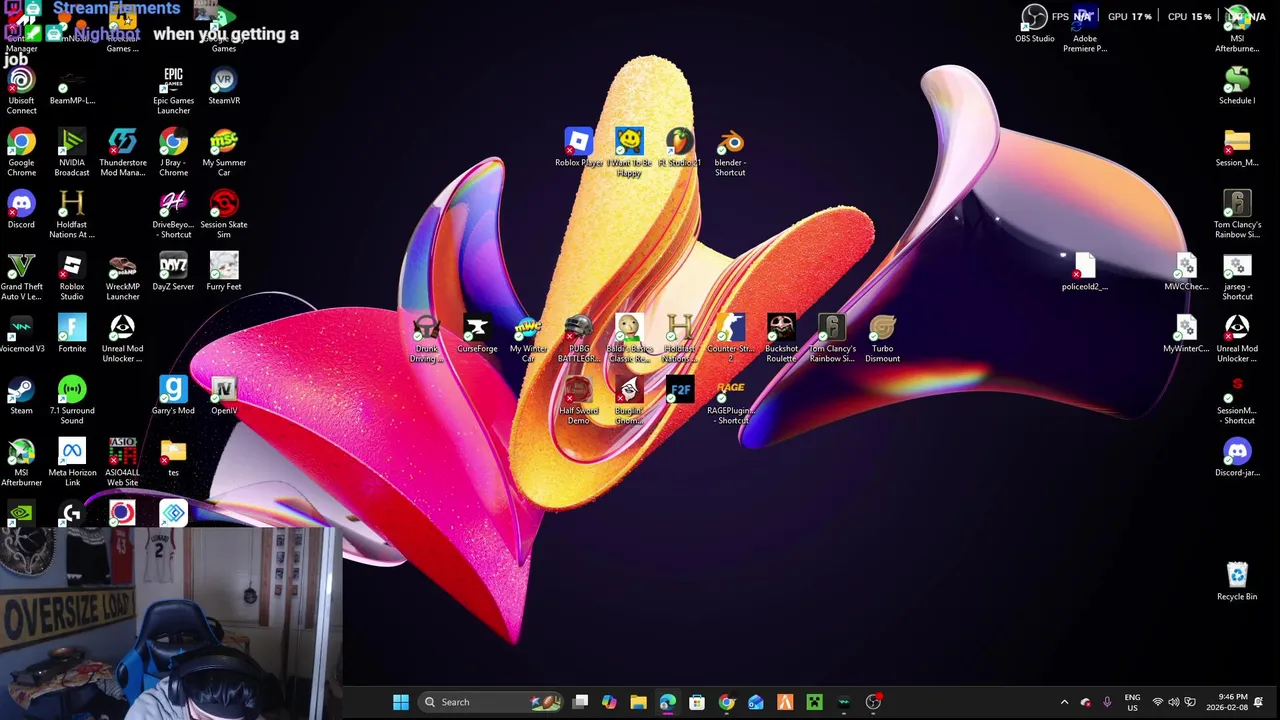
Task: Open Microsoft Store from taskbar
Action: pos(697,702)
